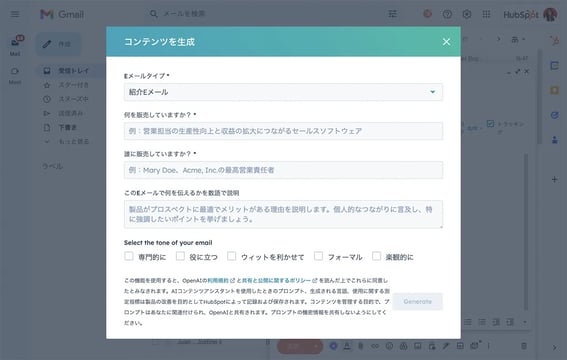The image size is (567, 360).
Task: Click the plus get add-ons icon
Action: pyautogui.click(x=554, y=179)
